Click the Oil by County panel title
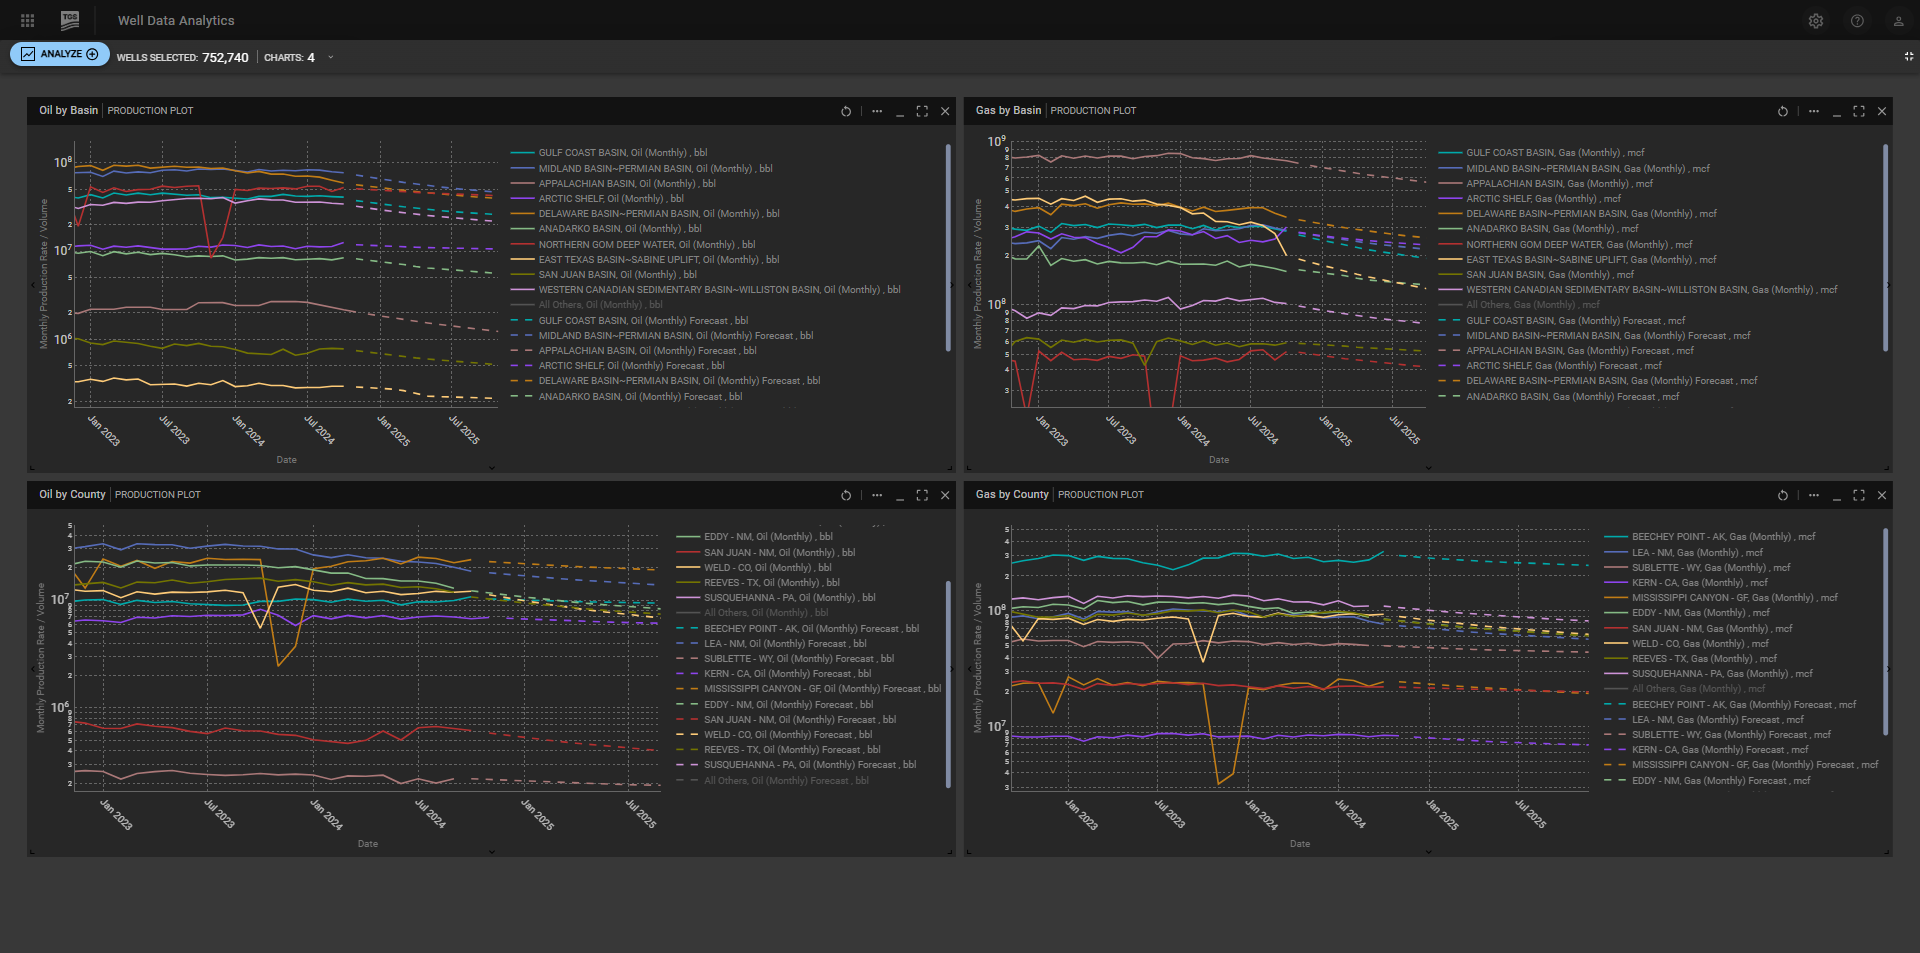Viewport: 1920px width, 953px height. [x=72, y=495]
